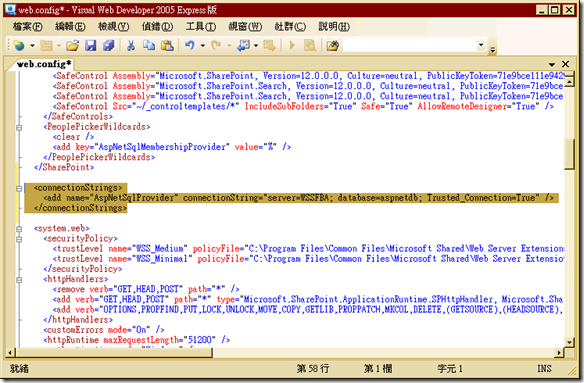Open the Add New Item dropdown arrow

click(59, 46)
